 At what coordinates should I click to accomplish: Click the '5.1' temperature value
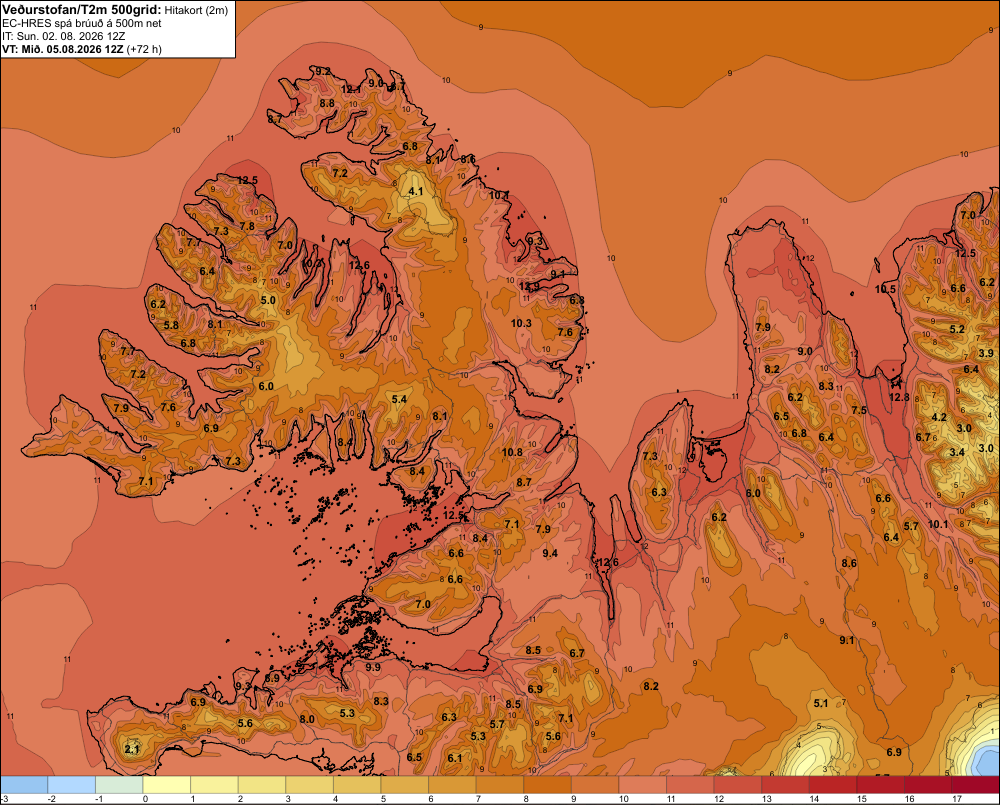(821, 704)
